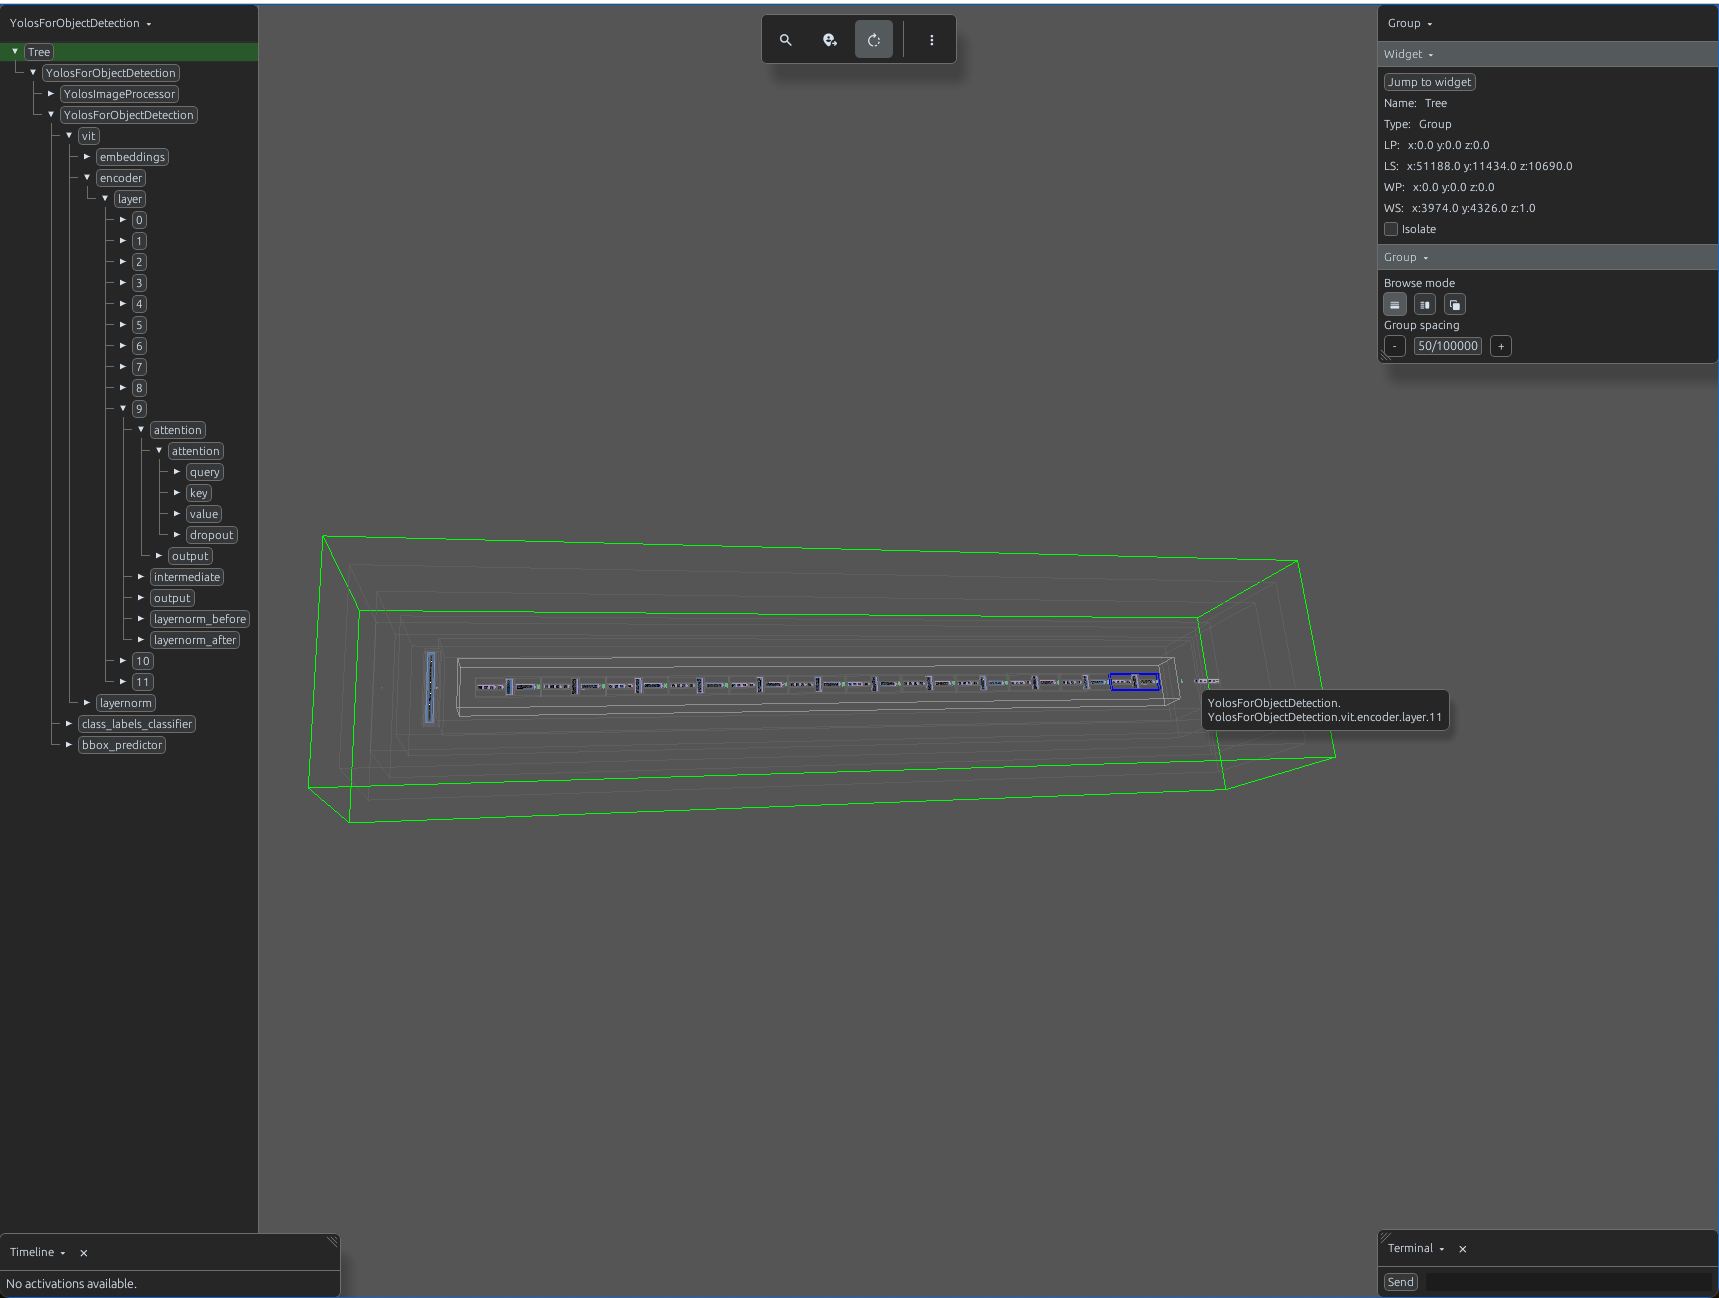Select the layernorm tree item
This screenshot has width=1719, height=1298.
coord(126,703)
